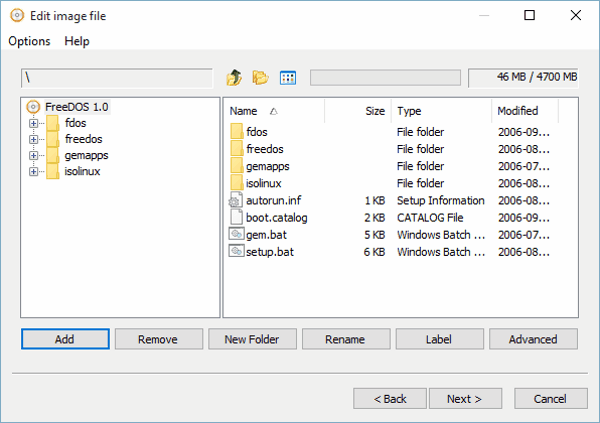600x423 pixels.
Task: Click the go up one folder icon
Action: point(234,78)
